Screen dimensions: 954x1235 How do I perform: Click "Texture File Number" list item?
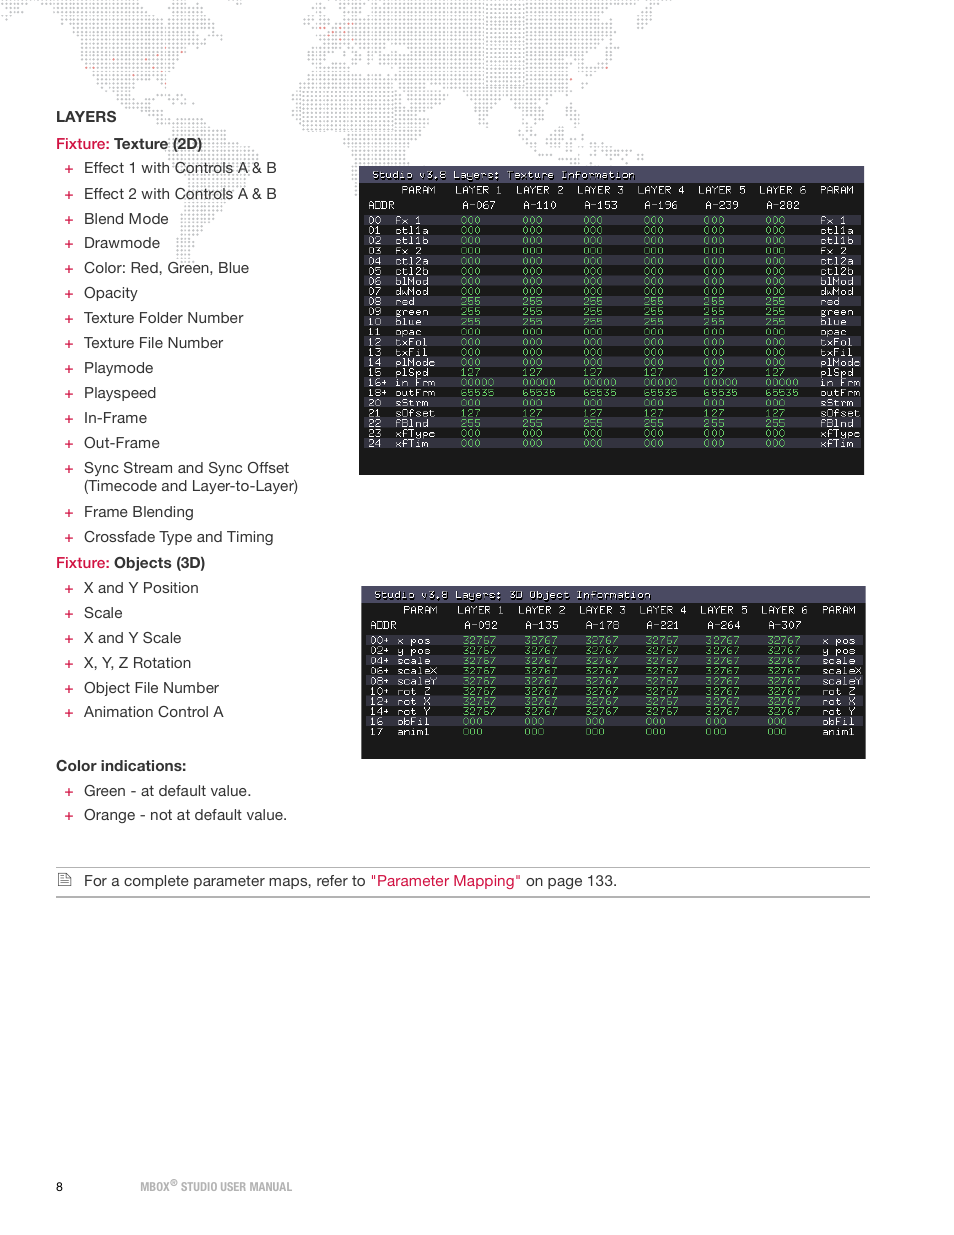point(154,343)
